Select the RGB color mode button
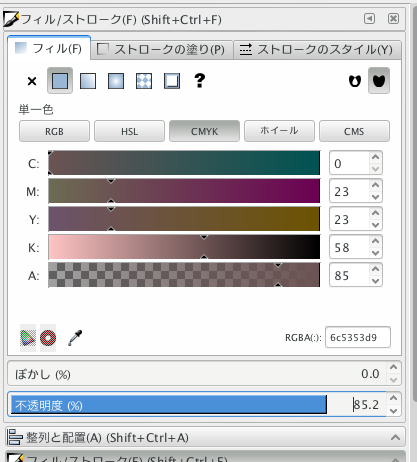This screenshot has height=462, width=417. coord(54,131)
